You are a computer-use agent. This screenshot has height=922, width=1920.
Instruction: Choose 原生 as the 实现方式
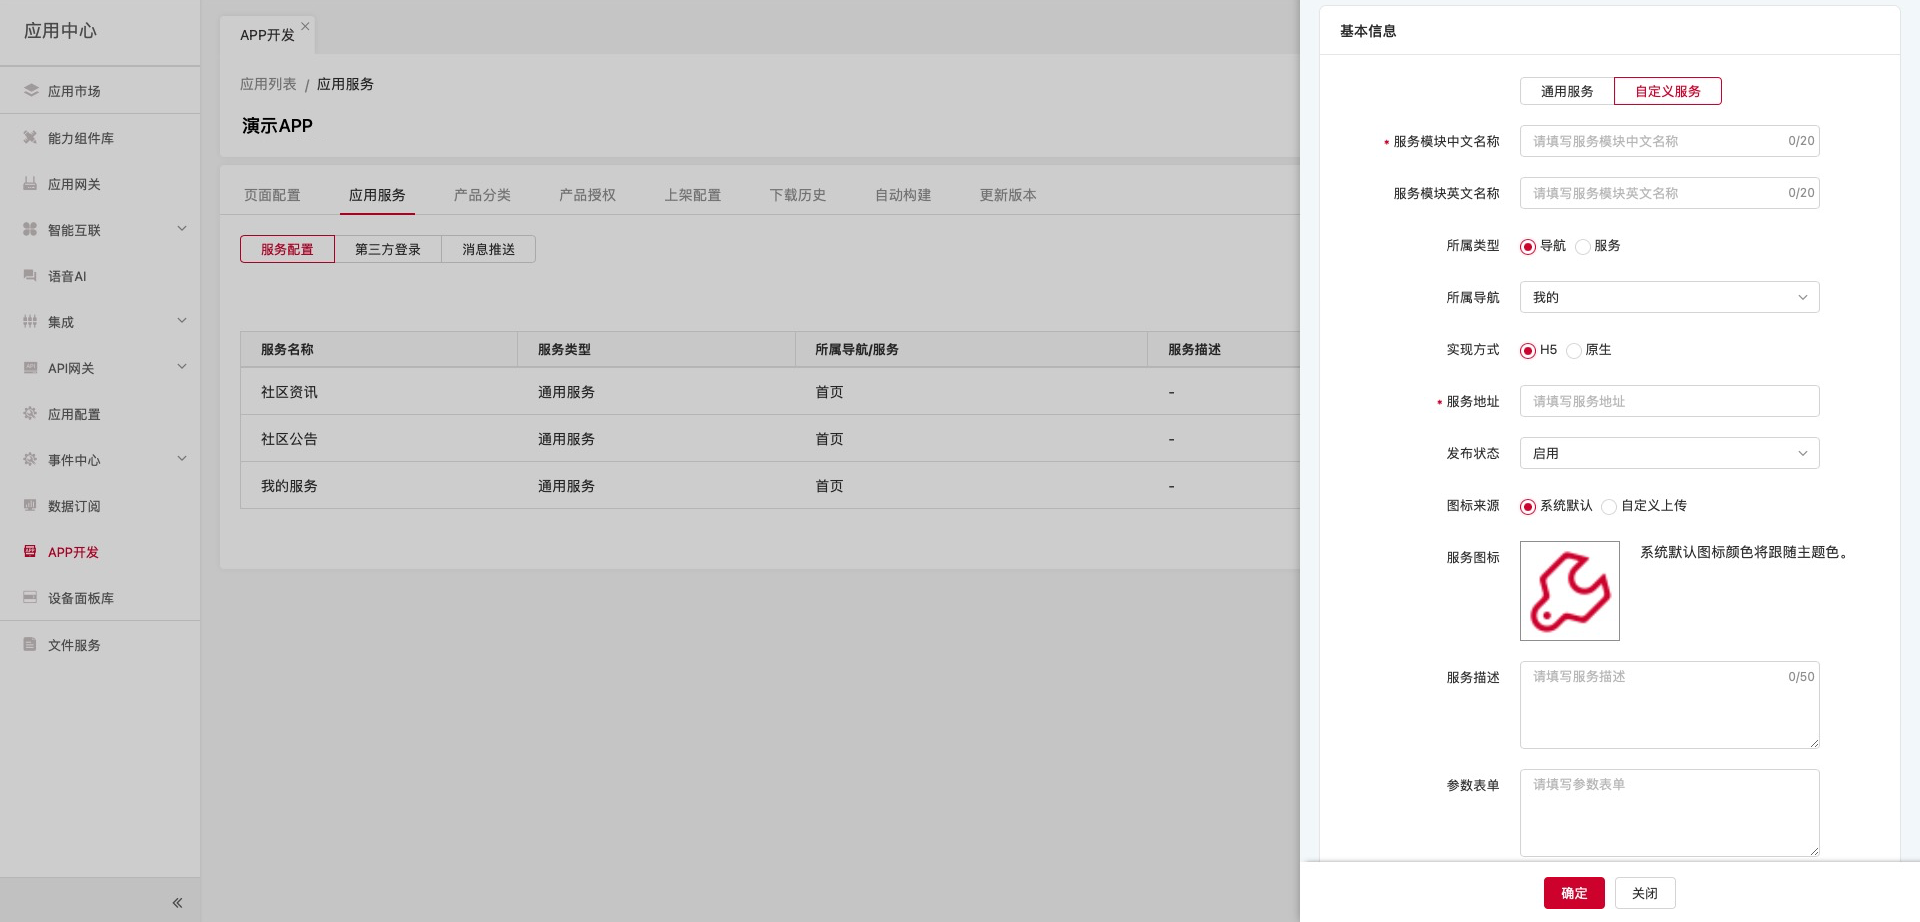coord(1574,351)
